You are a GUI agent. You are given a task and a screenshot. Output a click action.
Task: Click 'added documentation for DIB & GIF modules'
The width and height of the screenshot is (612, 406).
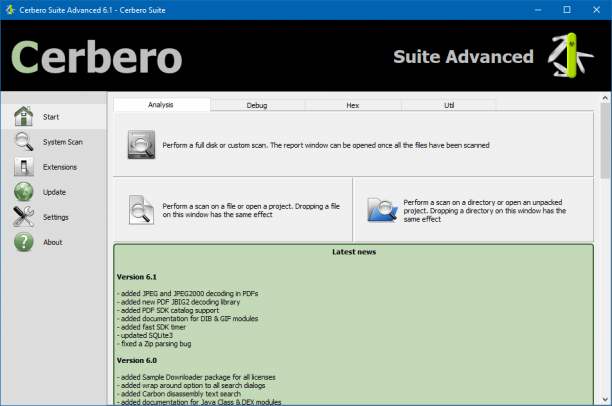point(187,319)
